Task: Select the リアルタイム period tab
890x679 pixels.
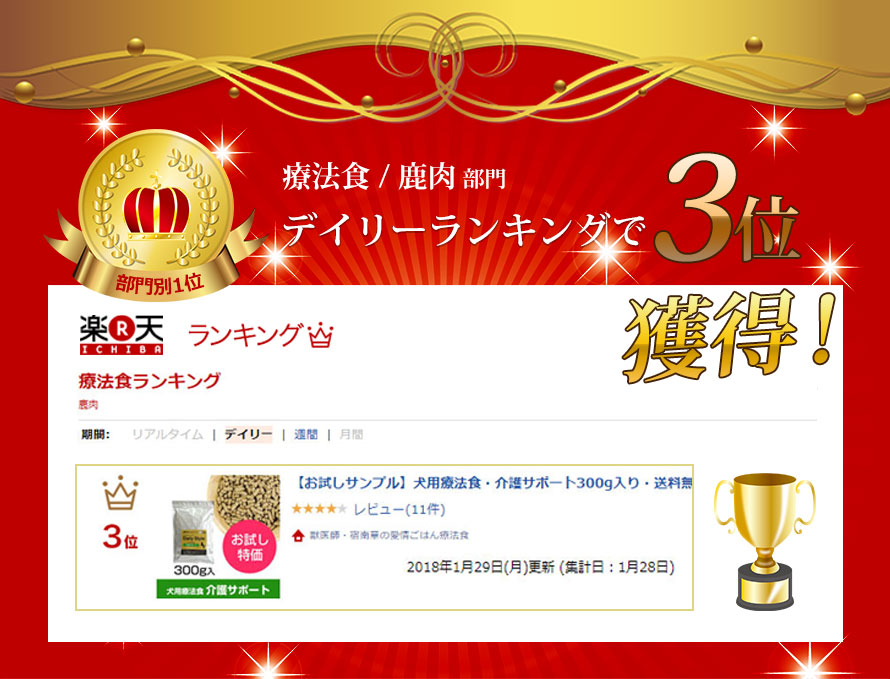Action: coord(167,435)
